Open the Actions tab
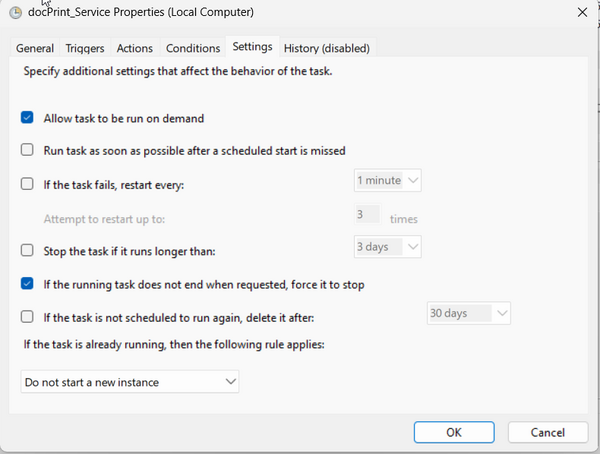The height and width of the screenshot is (454, 600). click(134, 48)
